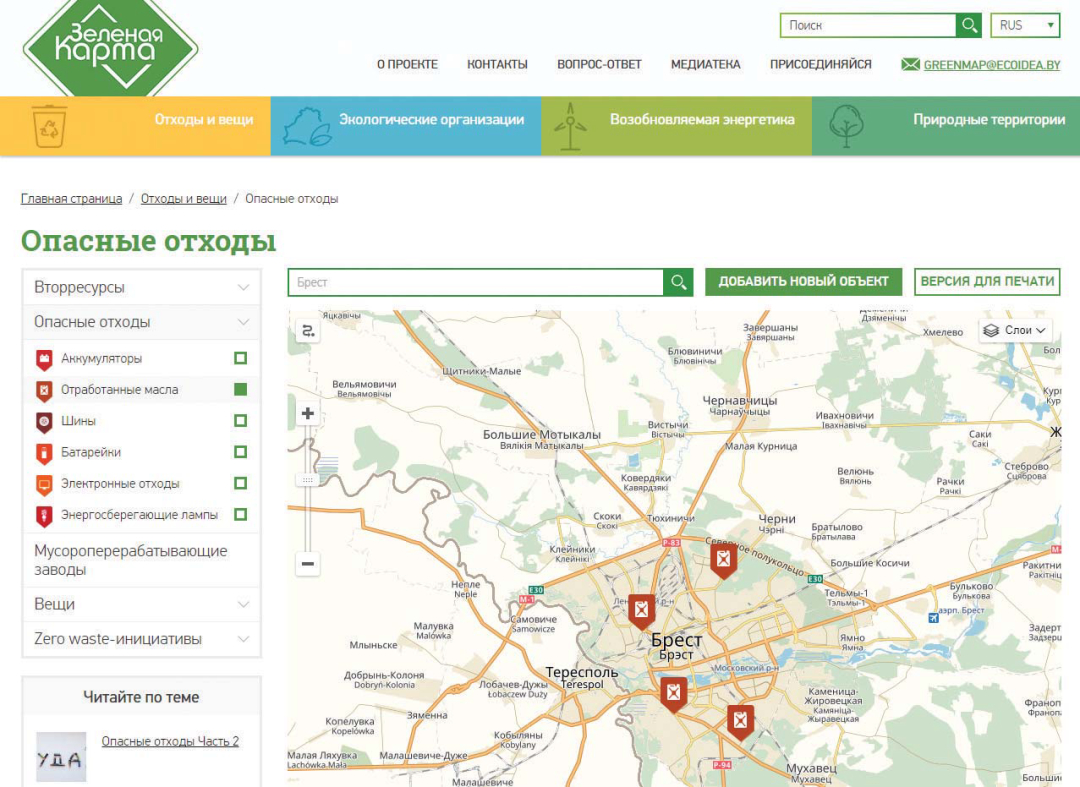
Task: Zoom in the map with plus button
Action: coord(308,413)
